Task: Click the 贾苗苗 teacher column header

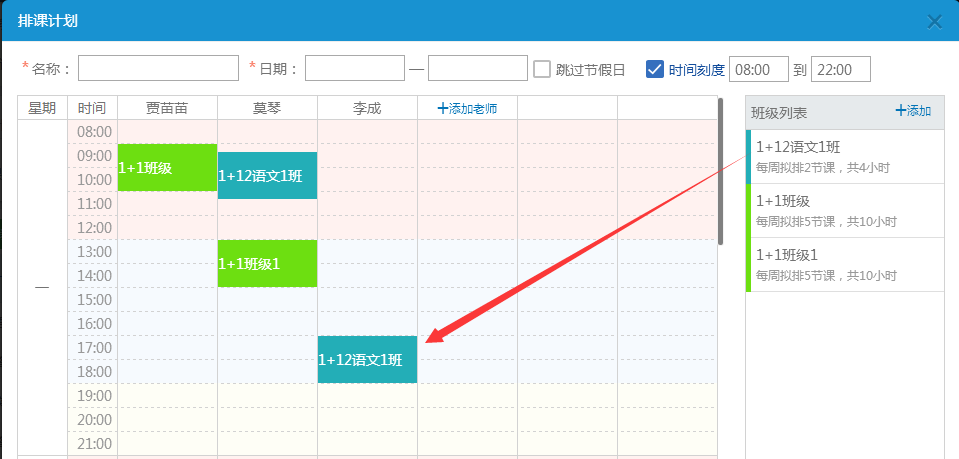Action: [167, 108]
